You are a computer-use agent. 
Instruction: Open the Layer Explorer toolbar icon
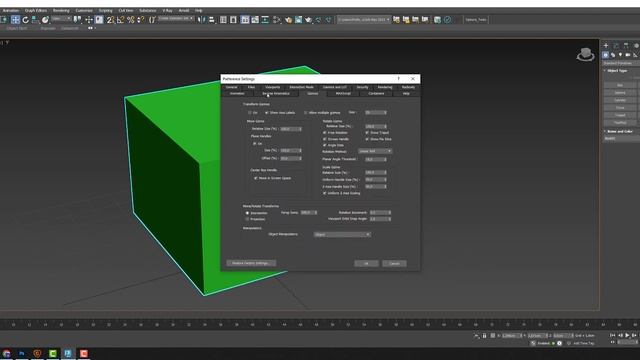click(x=233, y=20)
